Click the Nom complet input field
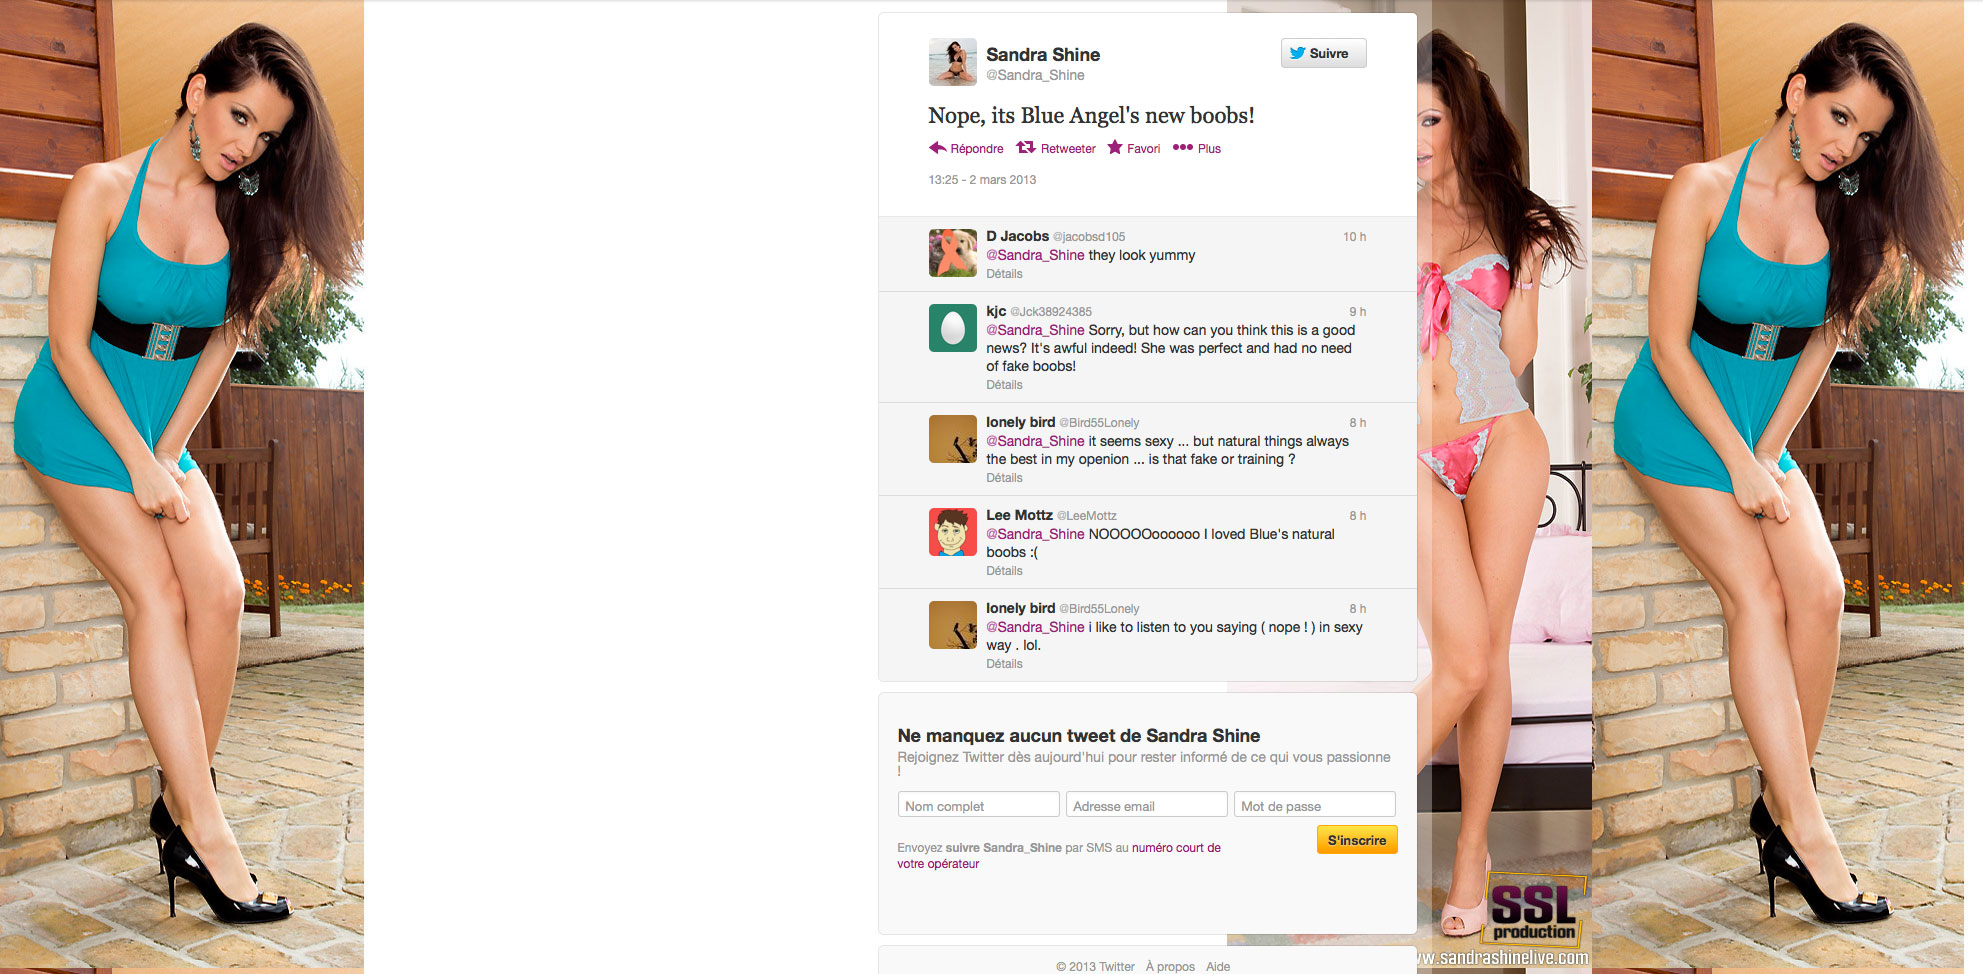Screen dimensions: 1983x974 tap(978, 805)
